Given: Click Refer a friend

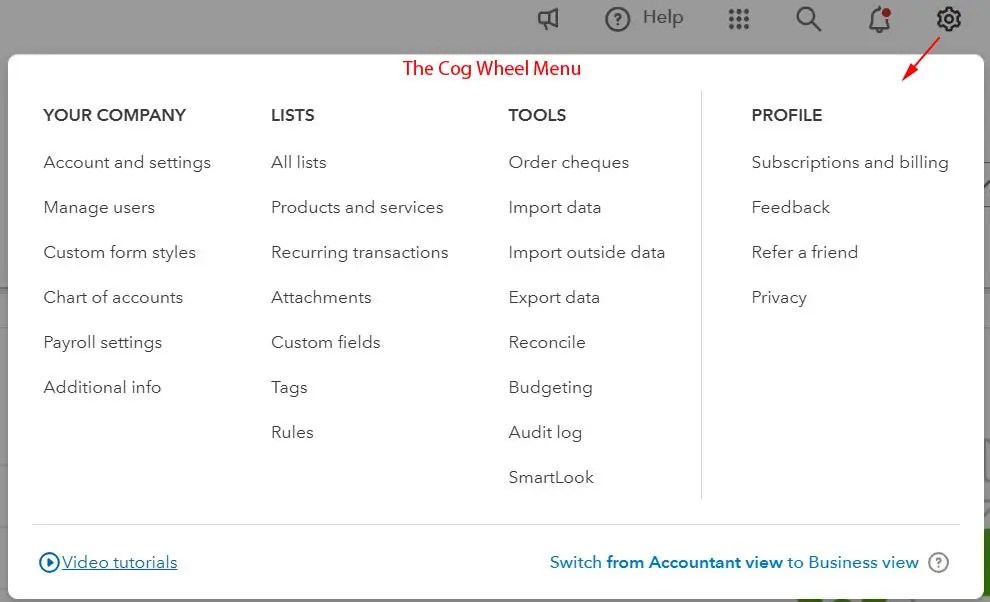Looking at the screenshot, I should tap(804, 252).
